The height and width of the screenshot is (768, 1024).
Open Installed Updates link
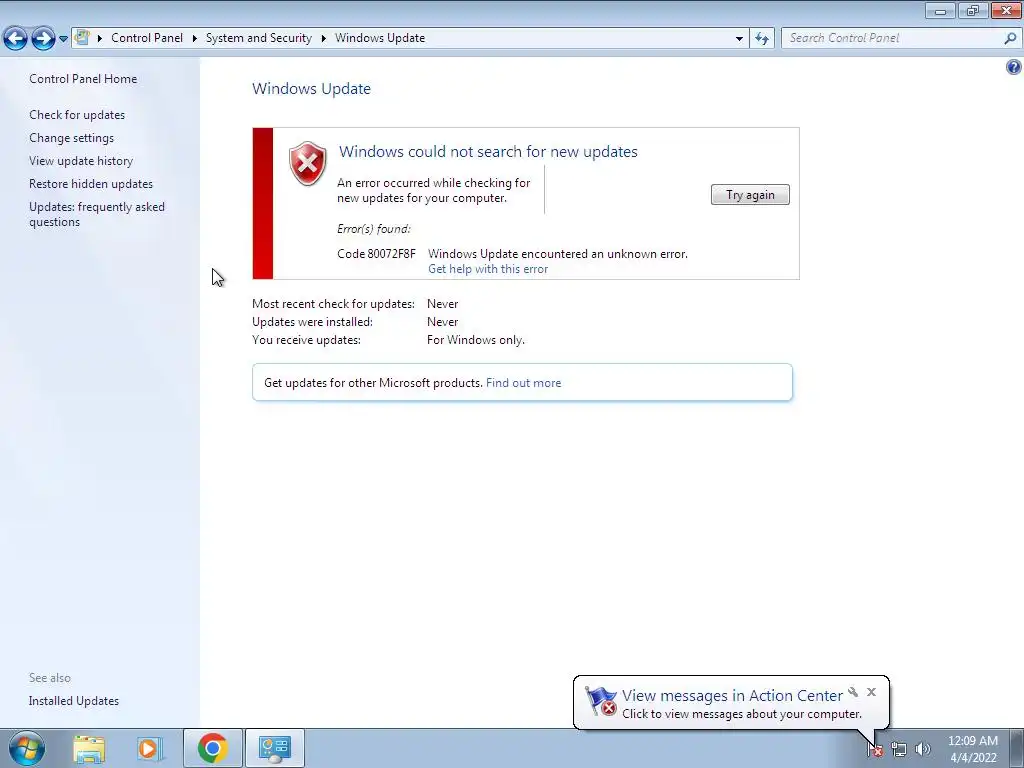tap(74, 701)
